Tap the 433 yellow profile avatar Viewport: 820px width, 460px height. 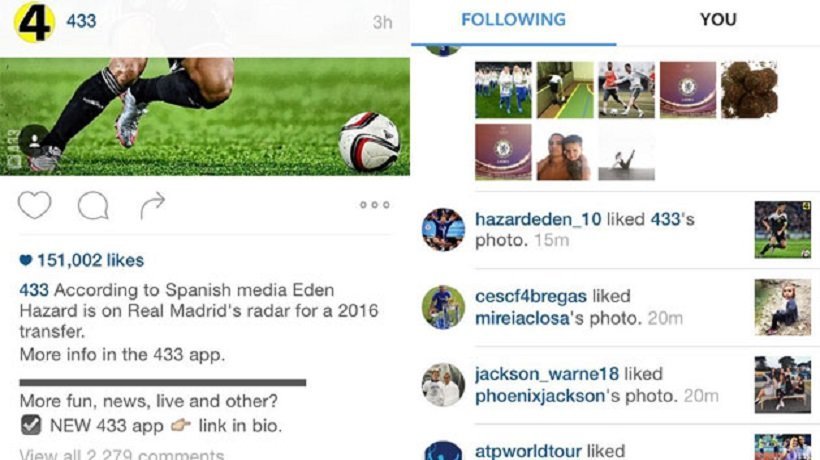pos(34,21)
